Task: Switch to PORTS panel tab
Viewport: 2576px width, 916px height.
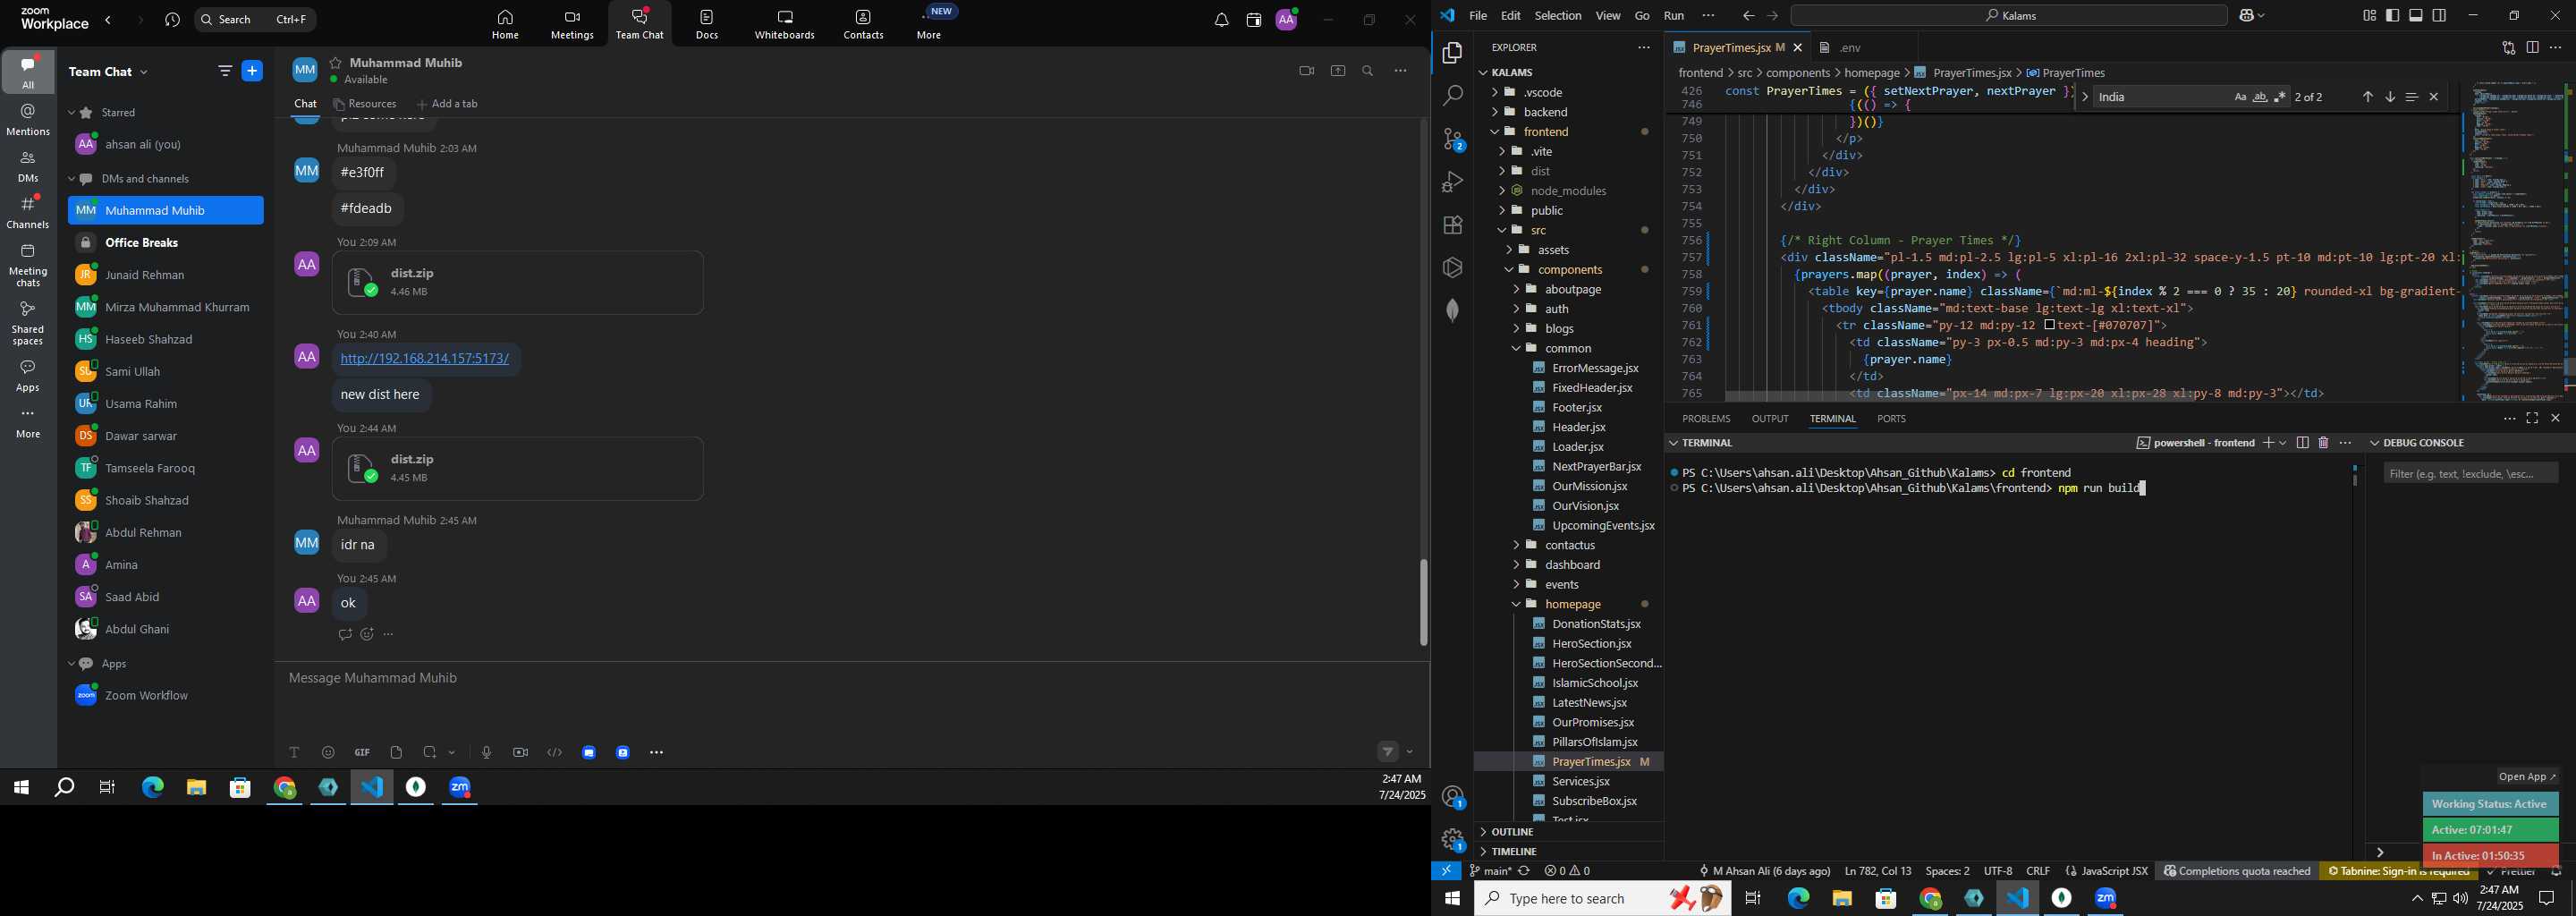Action: click(x=1891, y=419)
